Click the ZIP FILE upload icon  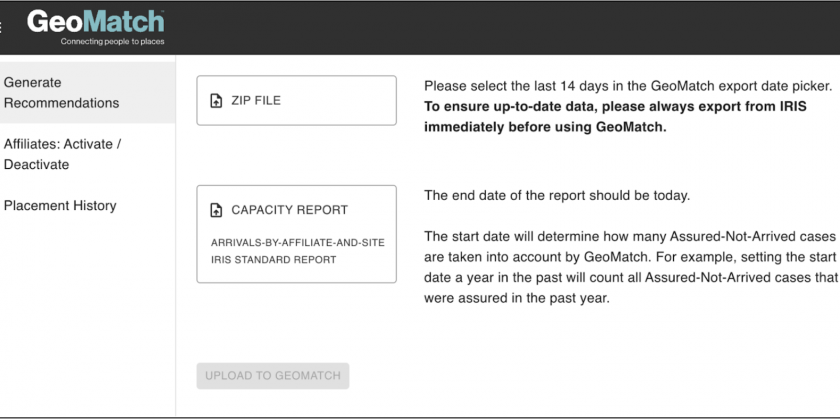pos(216,101)
